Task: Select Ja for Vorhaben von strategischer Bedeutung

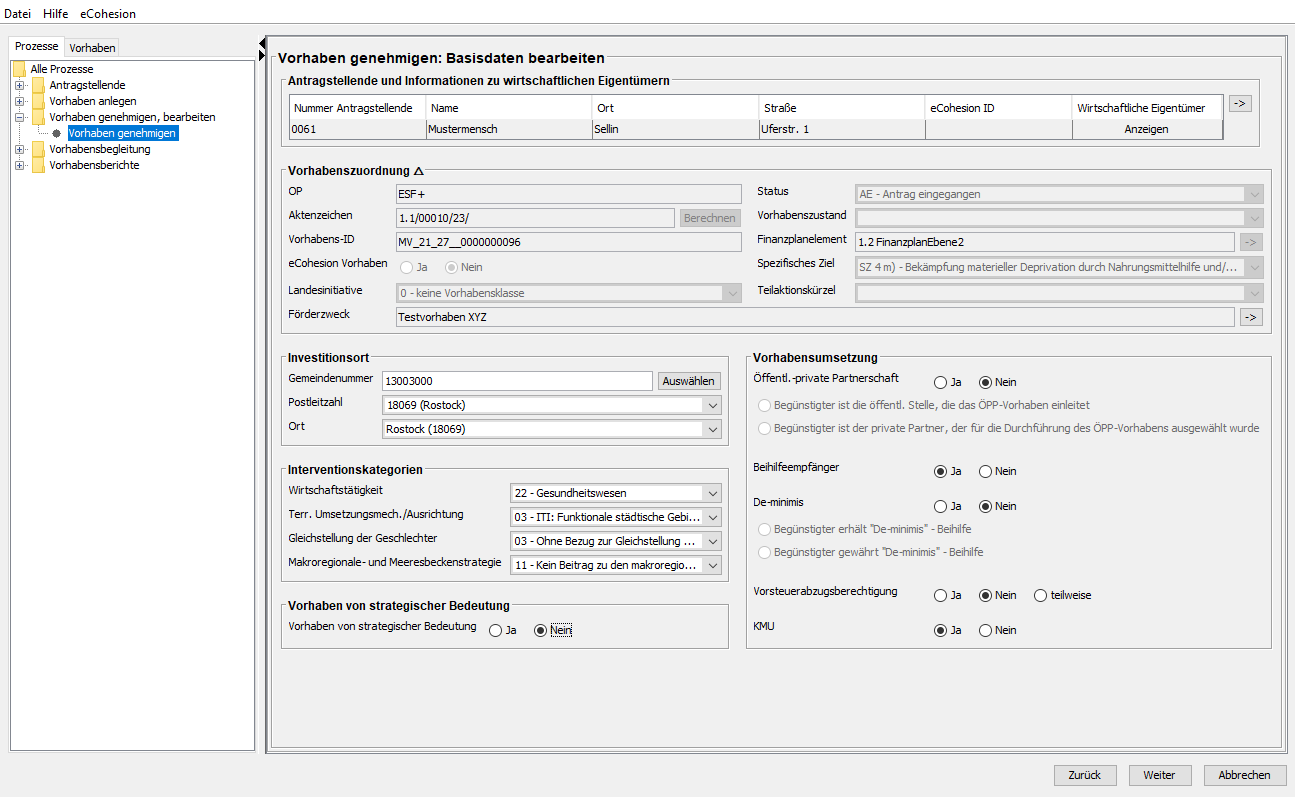Action: [x=495, y=630]
